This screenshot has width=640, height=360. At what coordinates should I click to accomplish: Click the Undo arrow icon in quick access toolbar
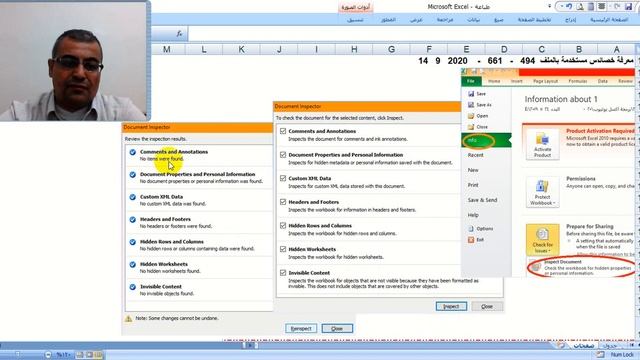(569, 7)
